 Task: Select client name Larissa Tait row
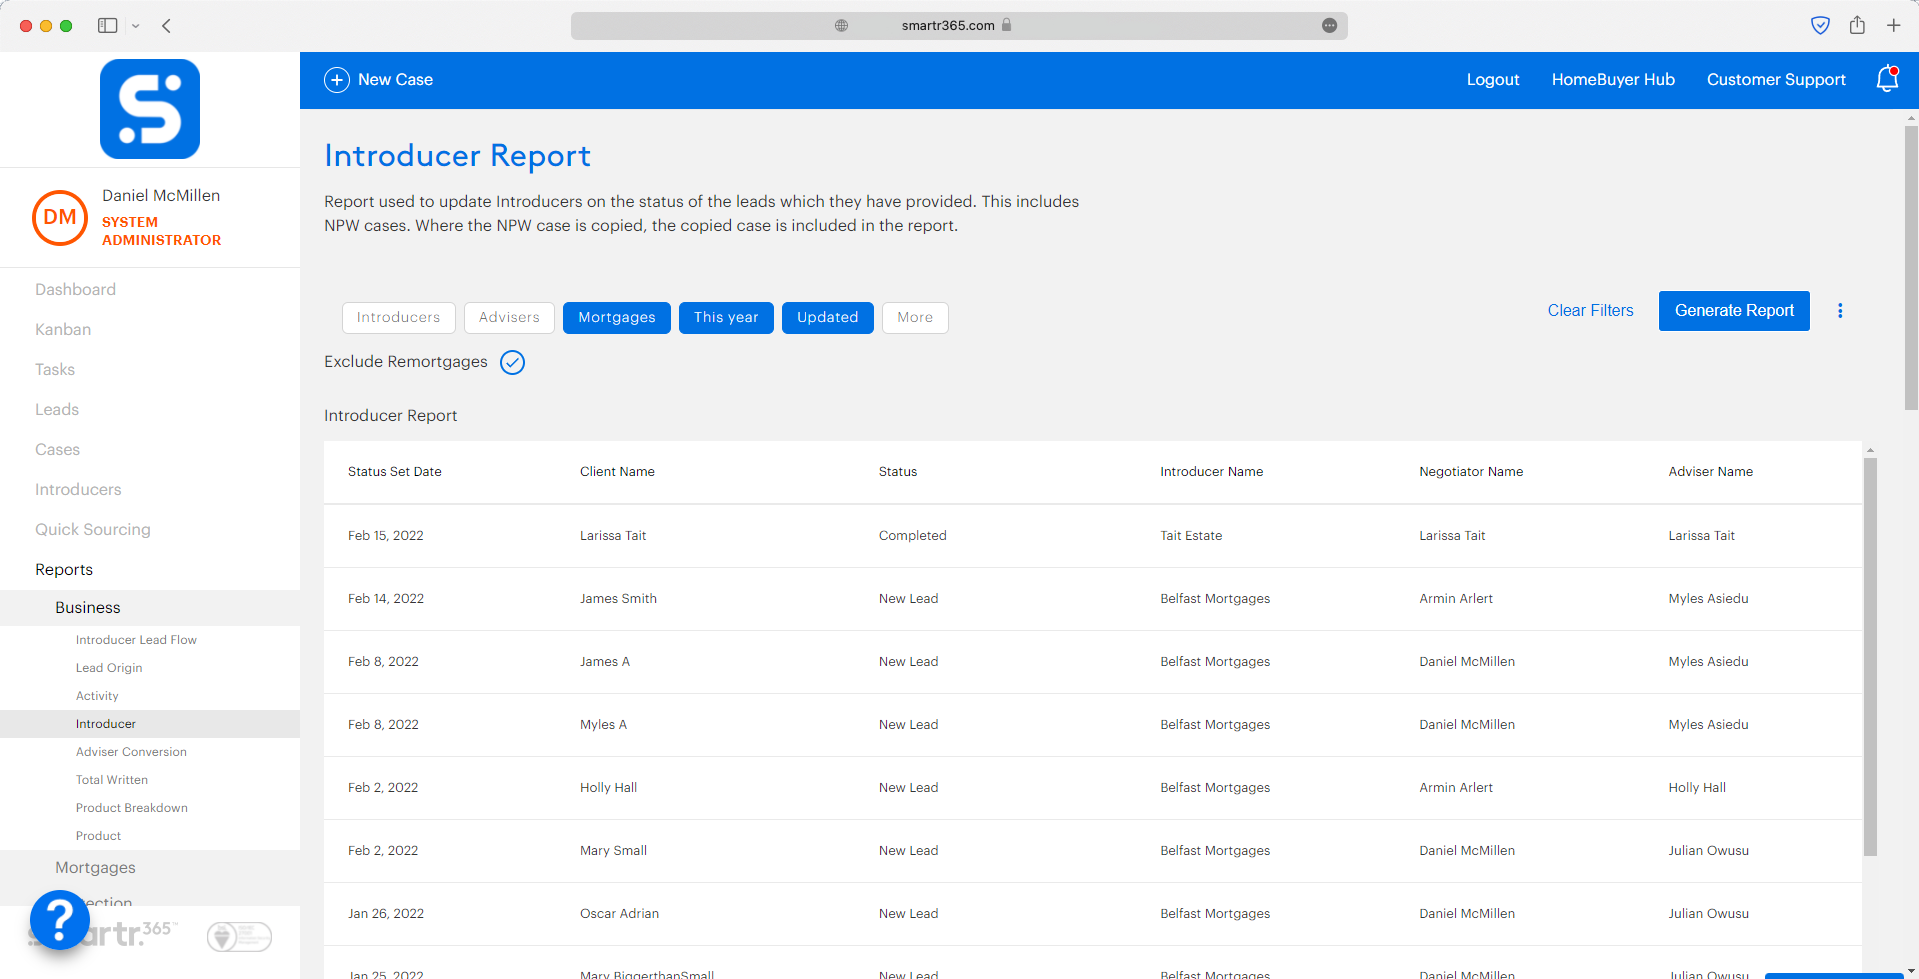click(x=1093, y=536)
